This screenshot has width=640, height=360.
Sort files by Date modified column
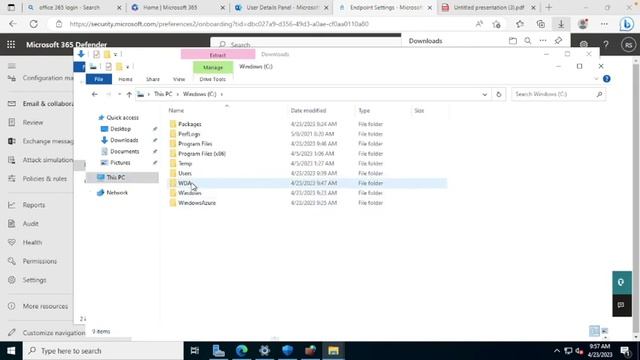coord(308,111)
